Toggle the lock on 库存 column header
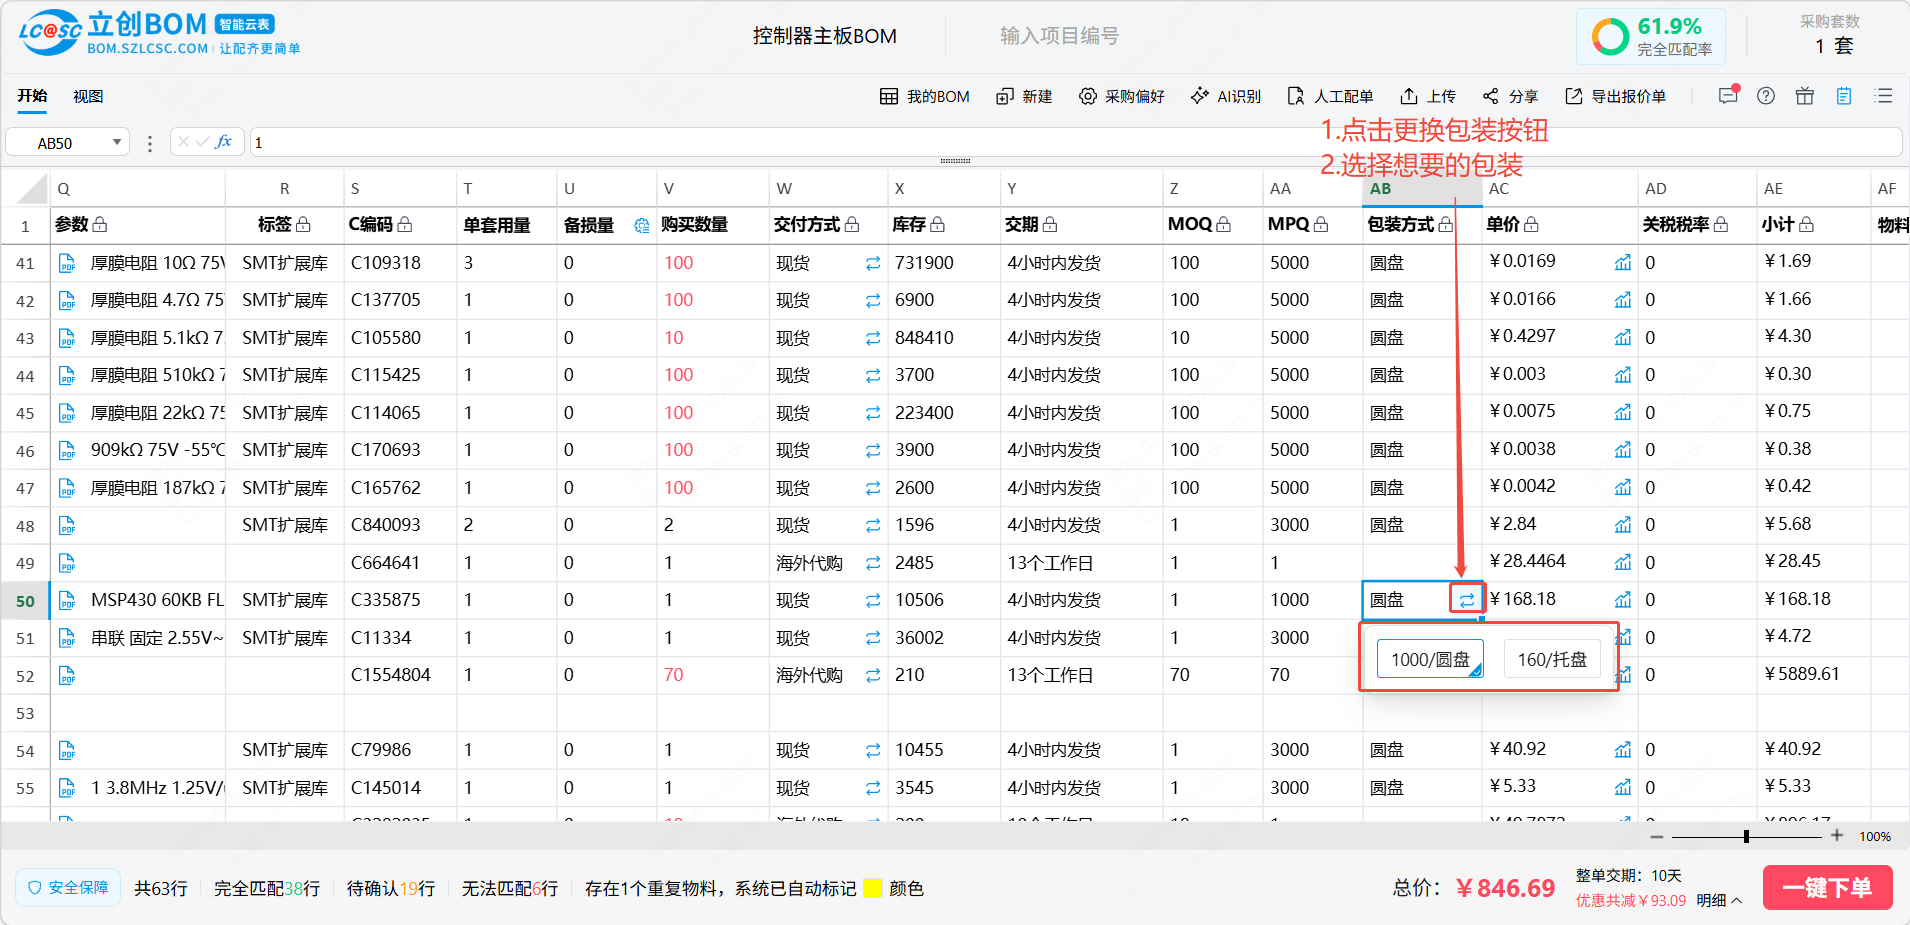This screenshot has width=1910, height=925. click(937, 225)
